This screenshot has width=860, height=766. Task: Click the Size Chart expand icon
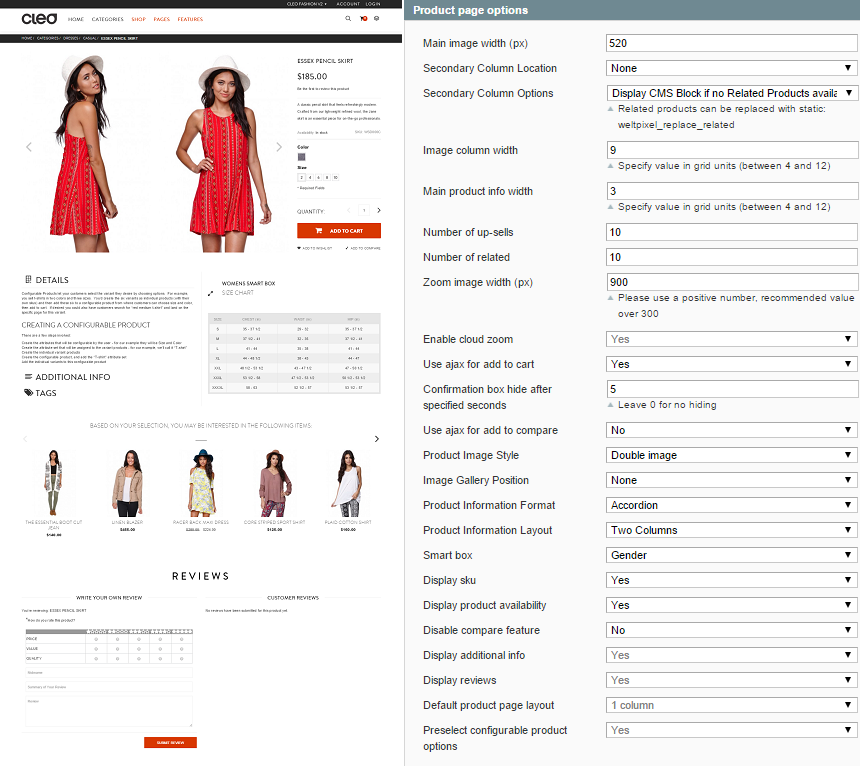[210, 293]
